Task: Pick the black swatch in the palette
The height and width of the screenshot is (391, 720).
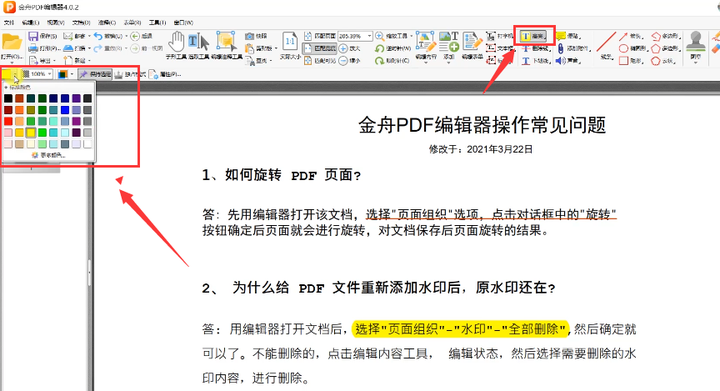Action: tap(8, 98)
